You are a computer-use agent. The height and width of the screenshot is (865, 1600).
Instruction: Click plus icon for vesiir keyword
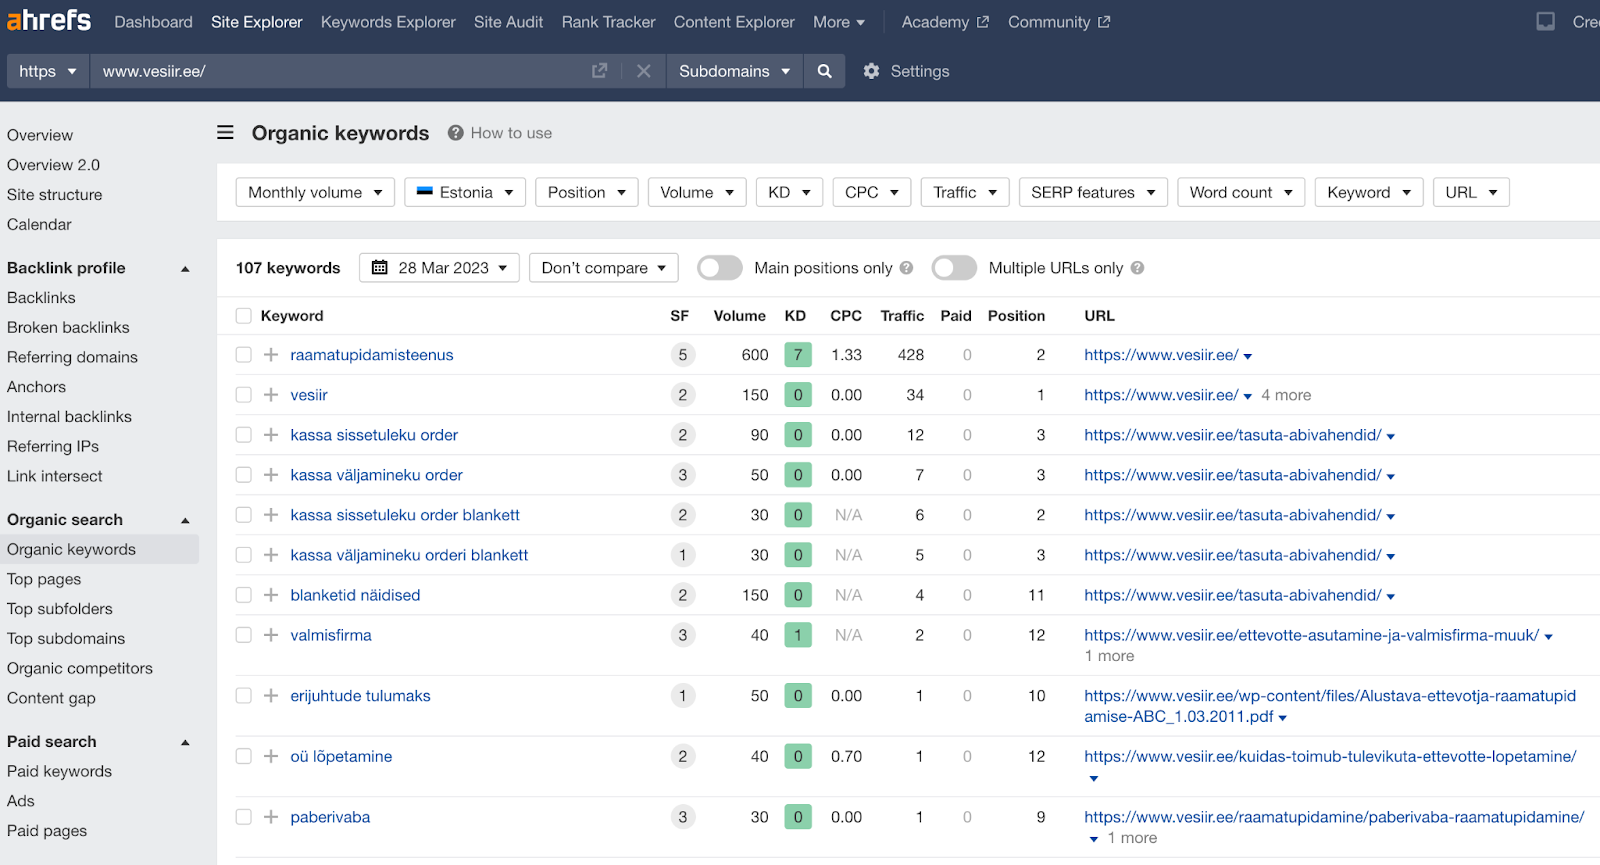pyautogui.click(x=271, y=395)
